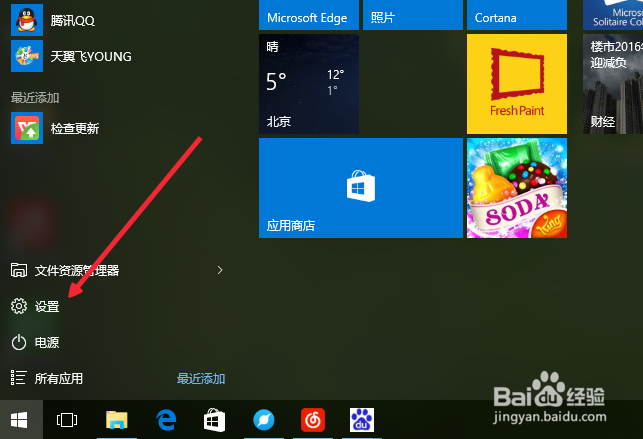Click the folder icon beside 文件资源管理器
The height and width of the screenshot is (439, 643).
tap(19, 270)
